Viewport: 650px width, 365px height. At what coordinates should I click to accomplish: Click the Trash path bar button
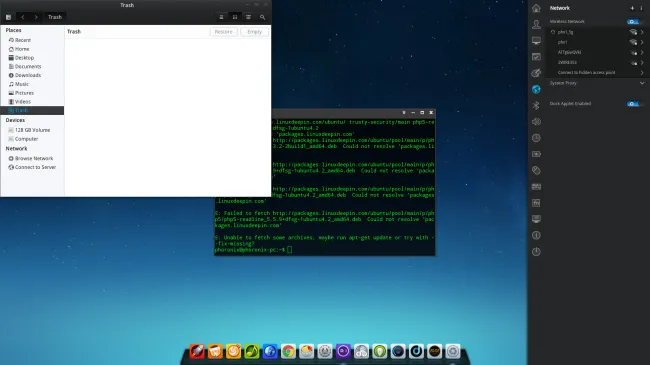[55, 17]
